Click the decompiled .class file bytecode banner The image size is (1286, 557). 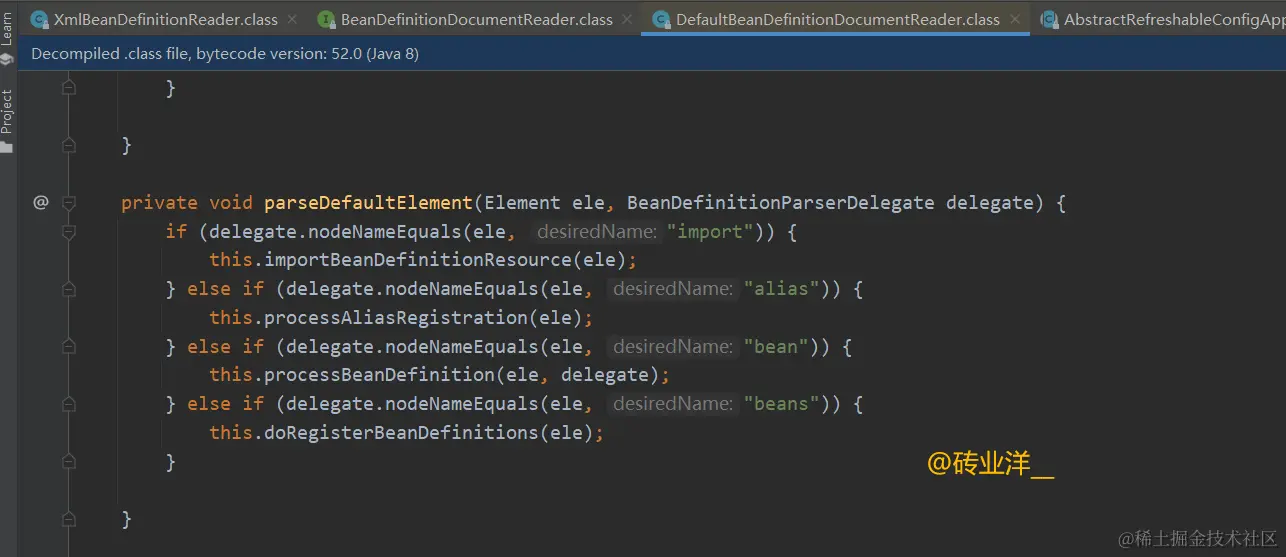coord(652,54)
